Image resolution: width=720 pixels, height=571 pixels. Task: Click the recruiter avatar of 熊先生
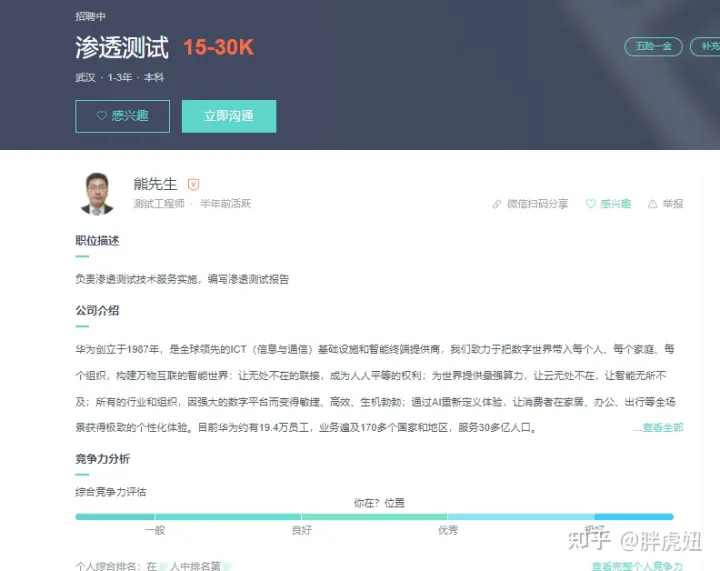pos(97,193)
